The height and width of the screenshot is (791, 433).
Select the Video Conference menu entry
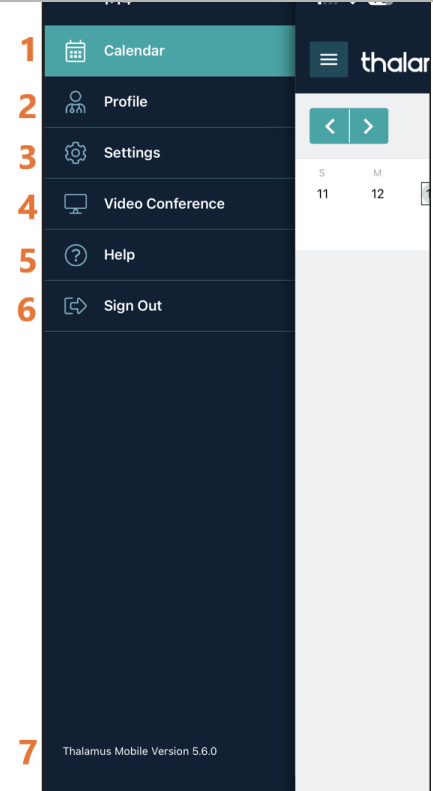click(x=170, y=204)
